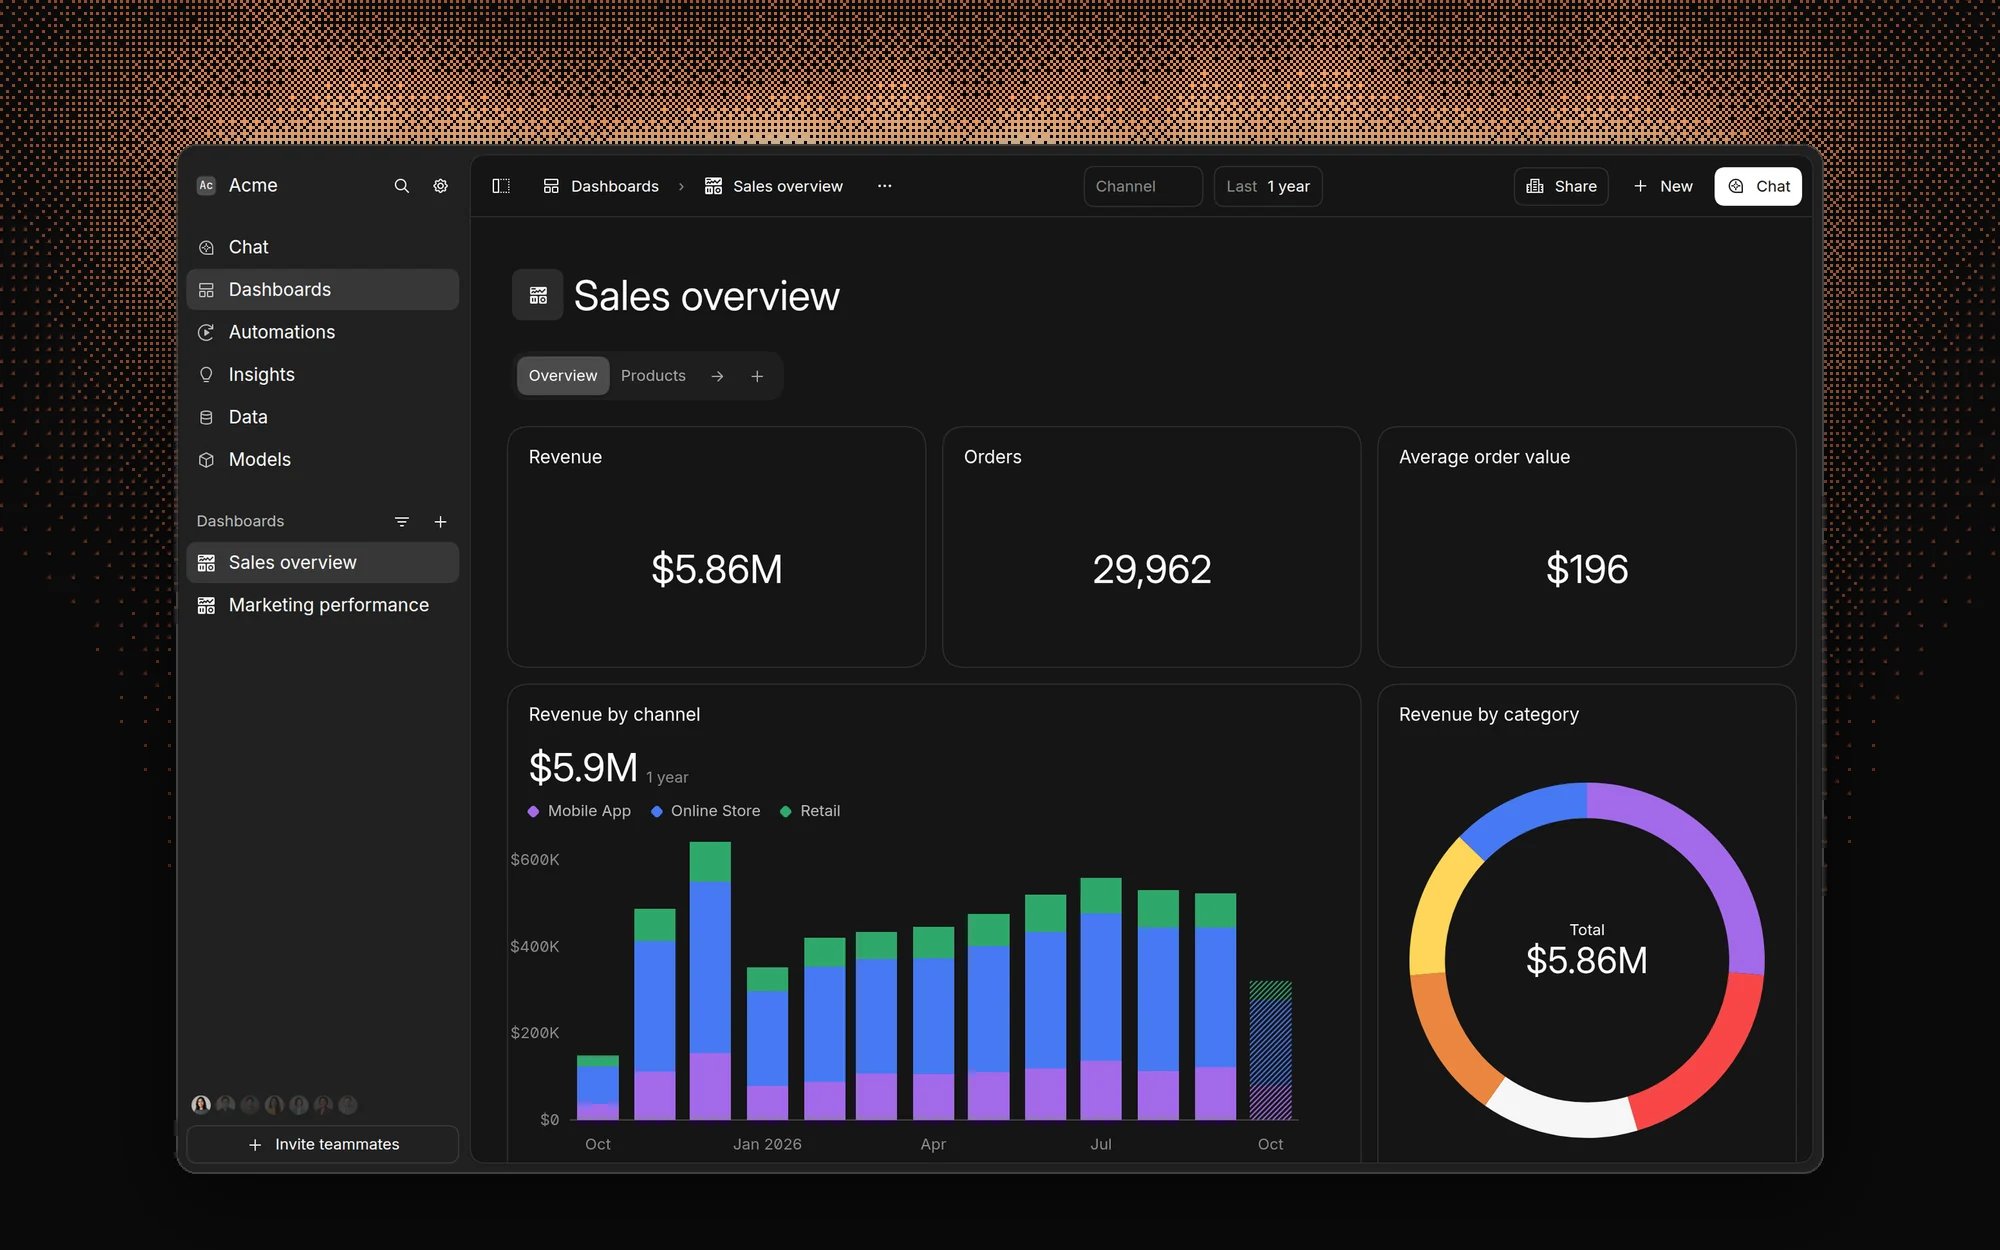
Task: Click Sales overview breadcrumb
Action: pos(774,186)
